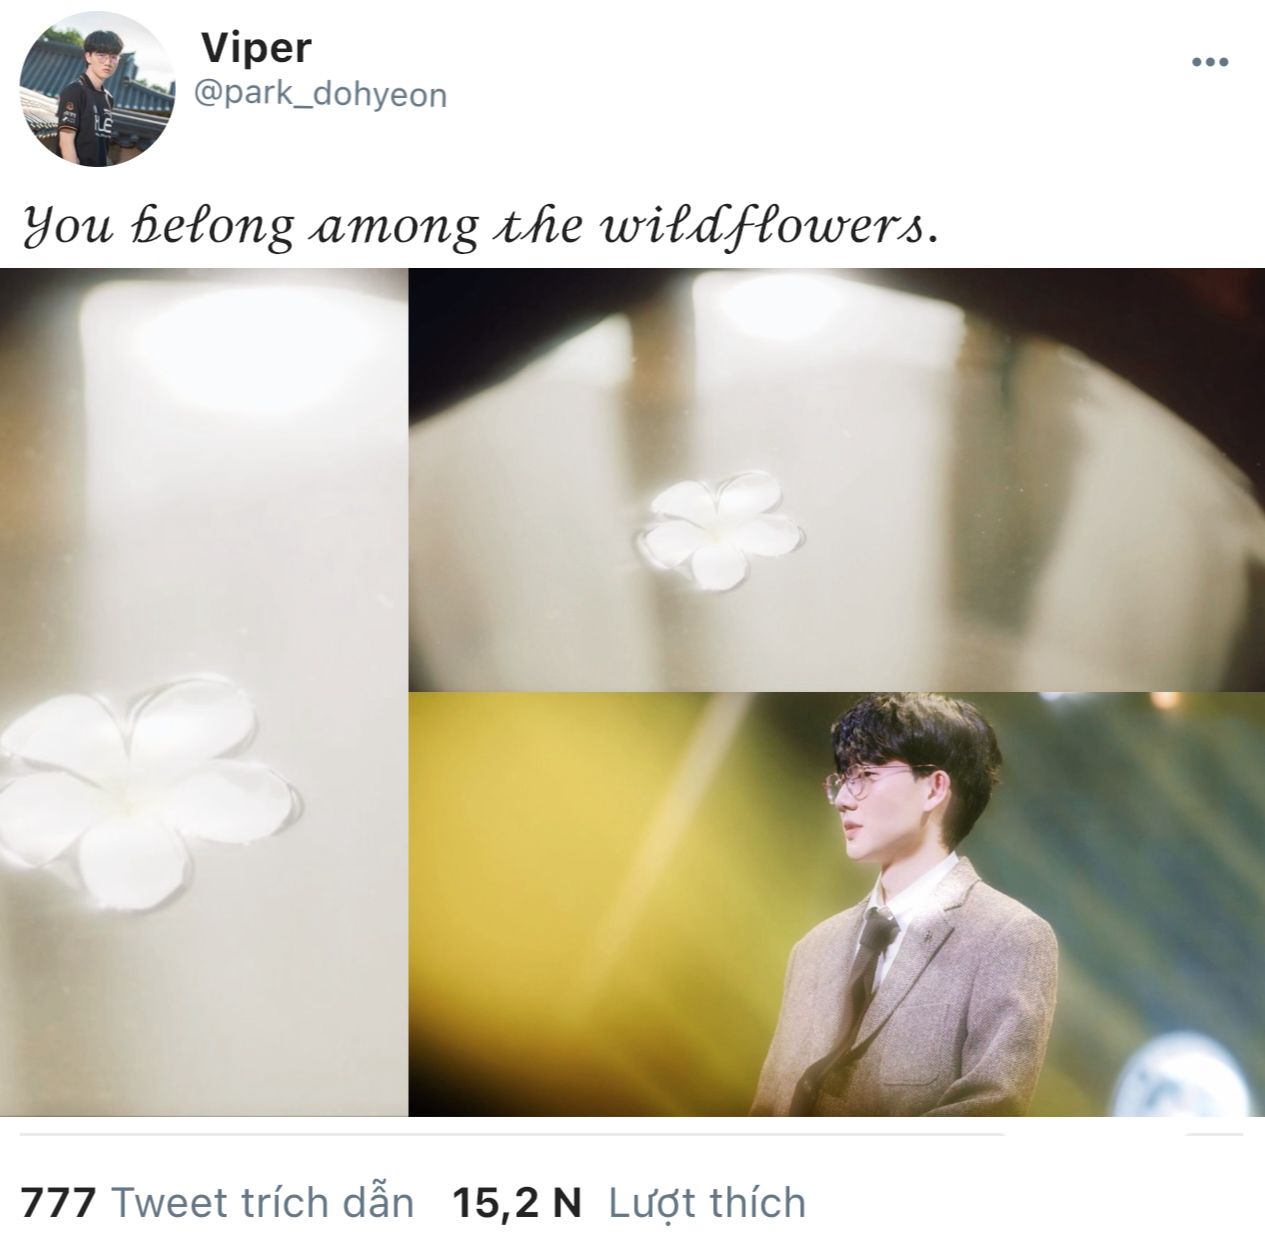Click the Tweet trích dẫn label

tap(262, 1202)
